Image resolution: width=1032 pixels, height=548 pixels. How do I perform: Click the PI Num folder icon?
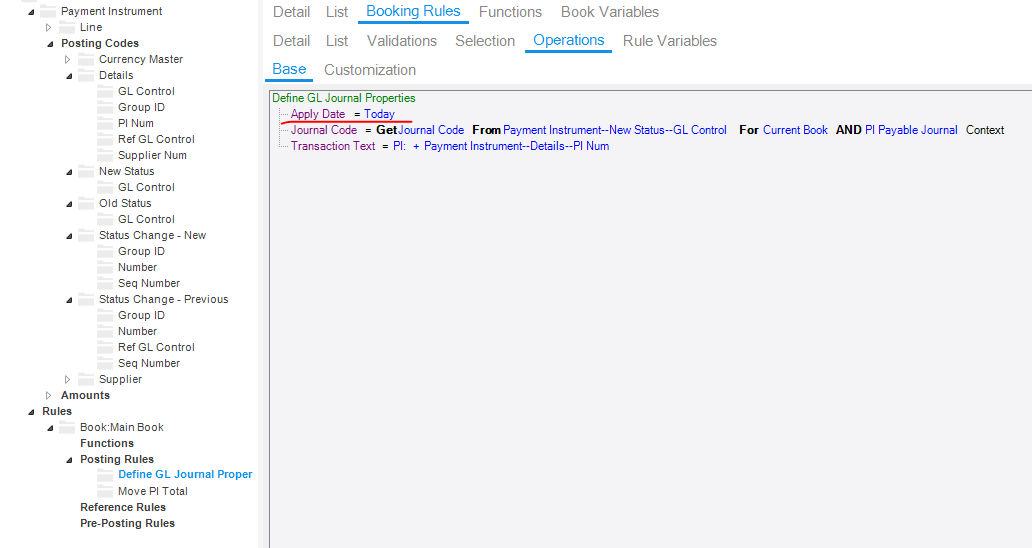click(105, 123)
